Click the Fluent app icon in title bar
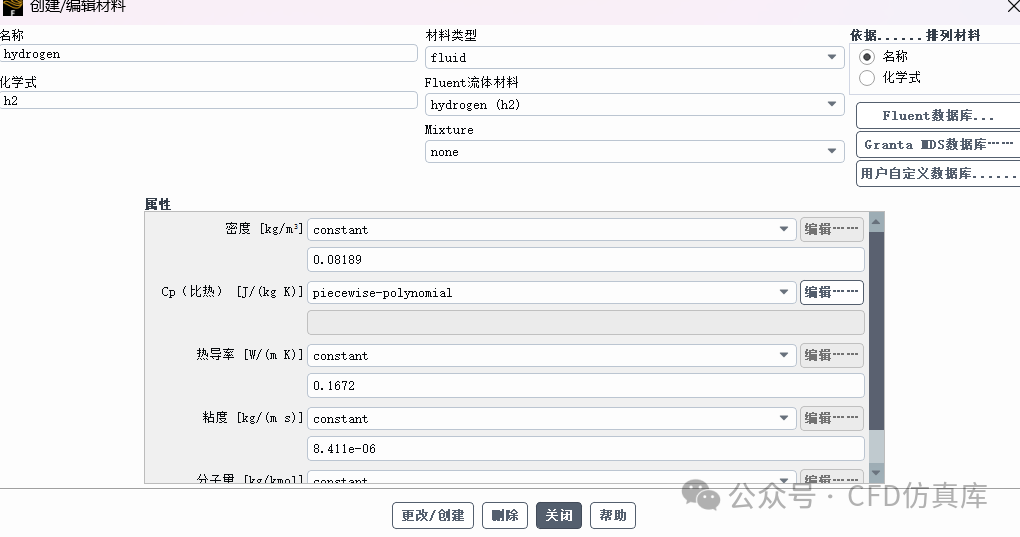Image resolution: width=1020 pixels, height=537 pixels. [x=12, y=7]
